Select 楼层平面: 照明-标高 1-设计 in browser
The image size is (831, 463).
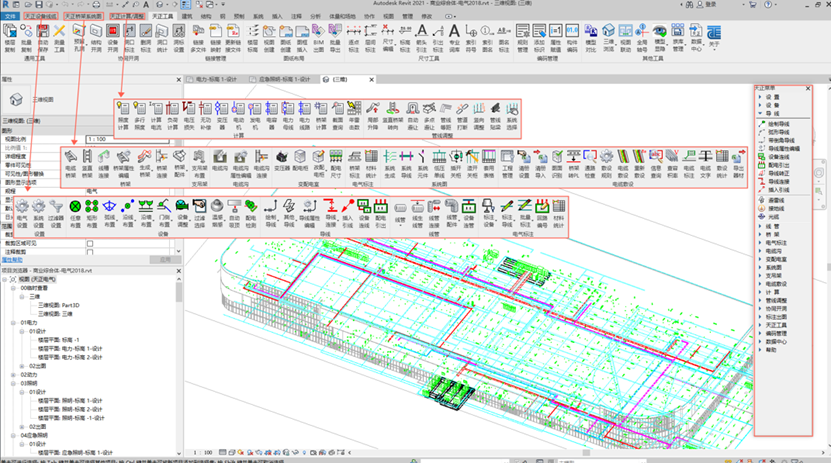tap(70, 401)
